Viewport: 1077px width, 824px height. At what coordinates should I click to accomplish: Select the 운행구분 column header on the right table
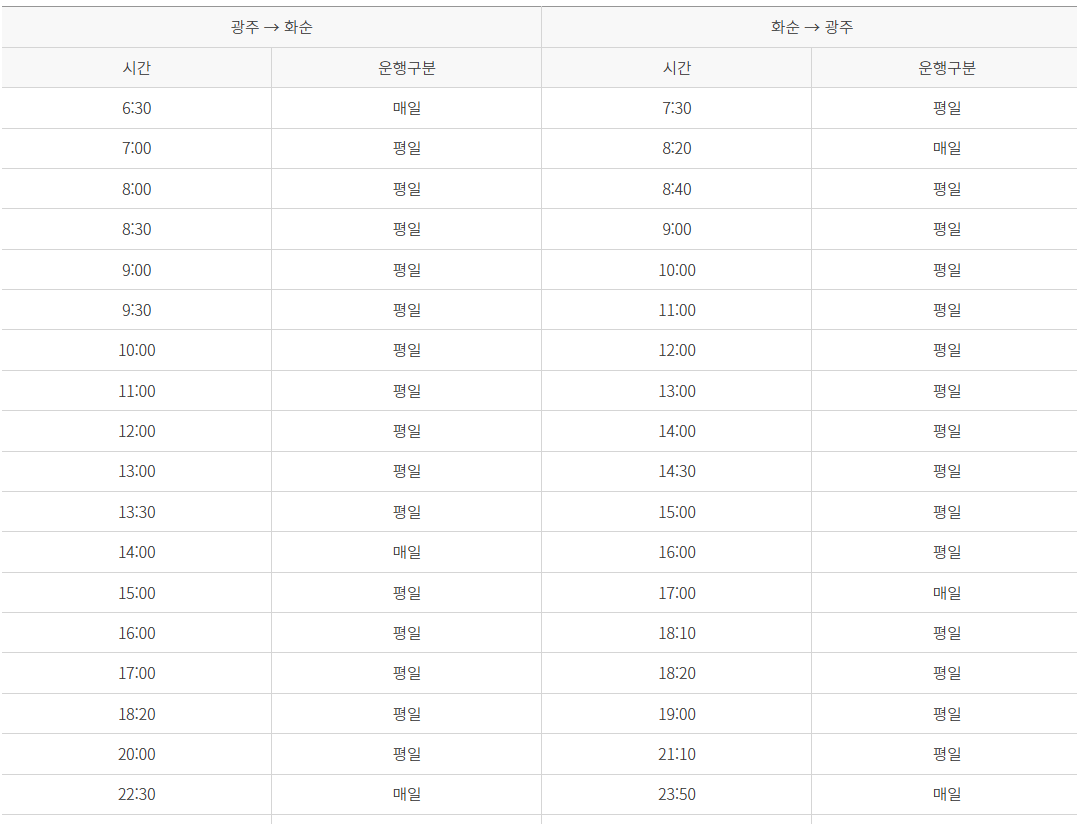(x=944, y=66)
